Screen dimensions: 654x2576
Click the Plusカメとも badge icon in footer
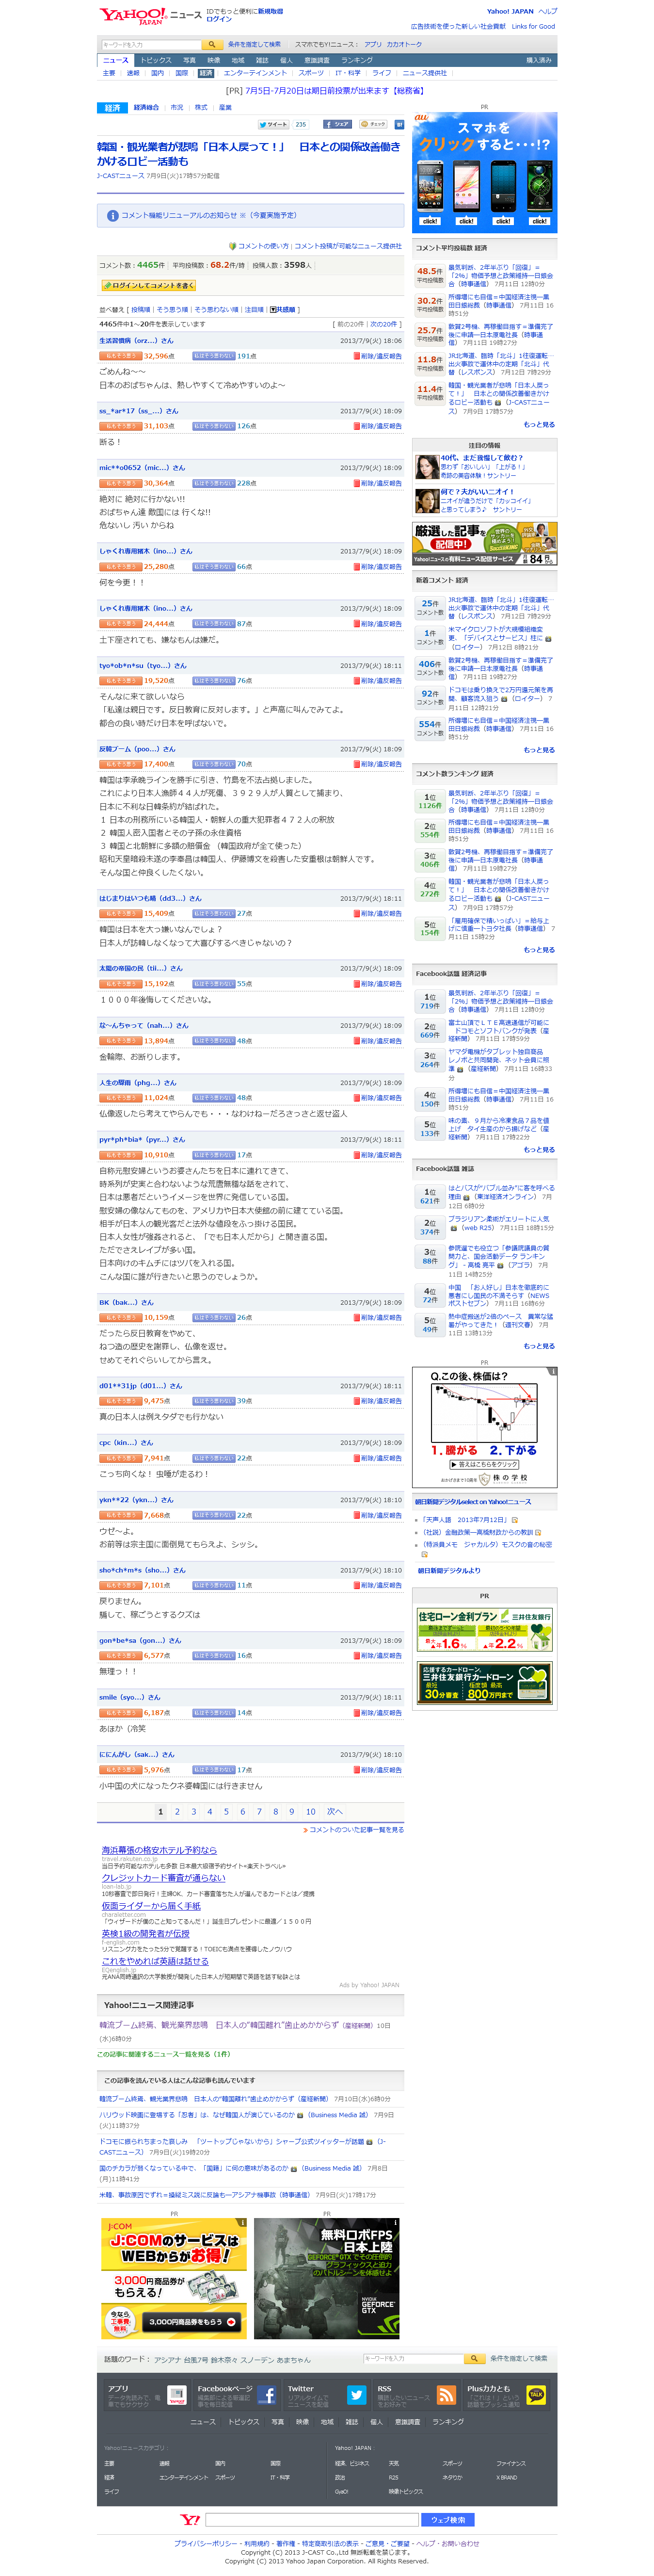click(536, 2394)
